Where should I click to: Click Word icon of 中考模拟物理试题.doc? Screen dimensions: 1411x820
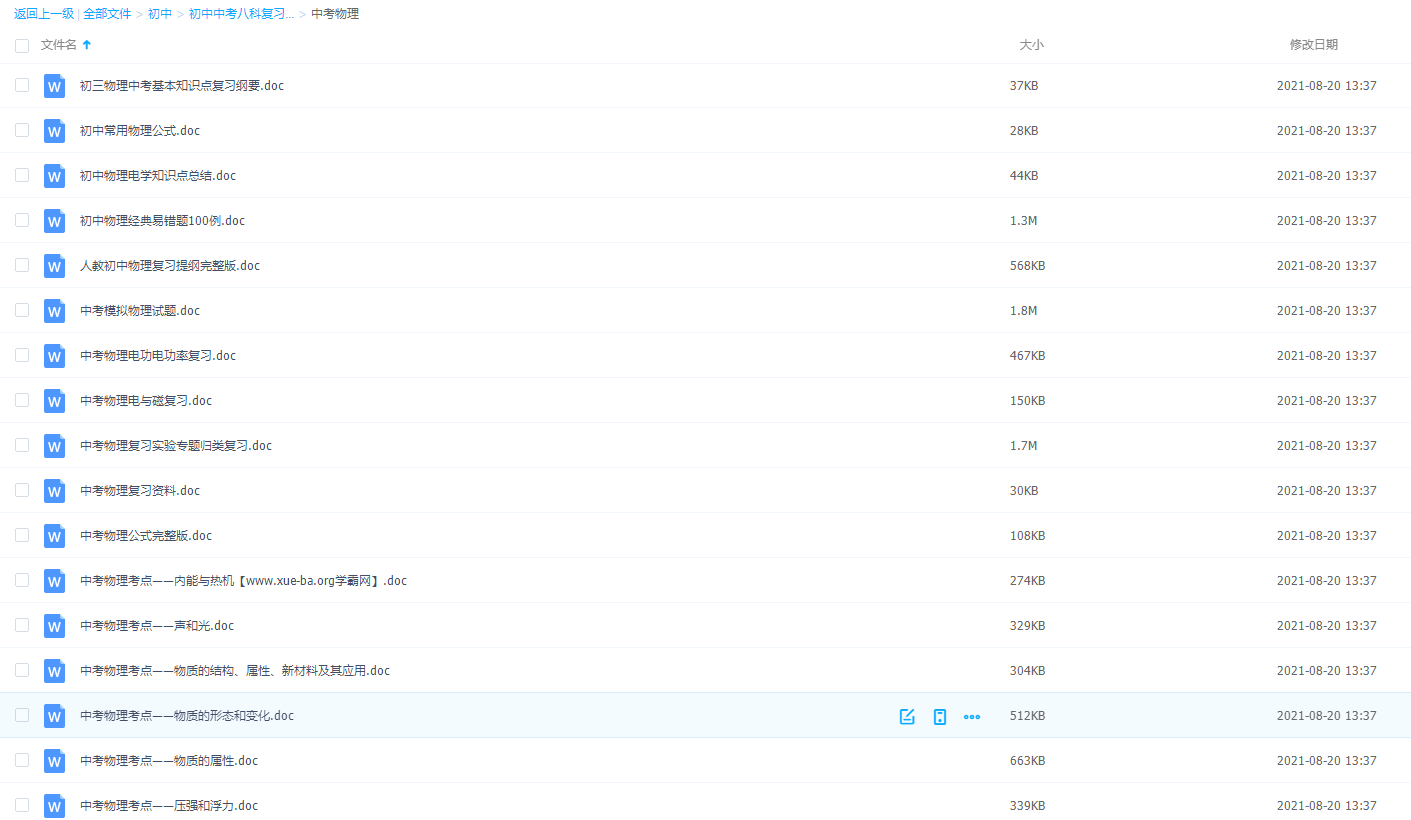tap(54, 311)
